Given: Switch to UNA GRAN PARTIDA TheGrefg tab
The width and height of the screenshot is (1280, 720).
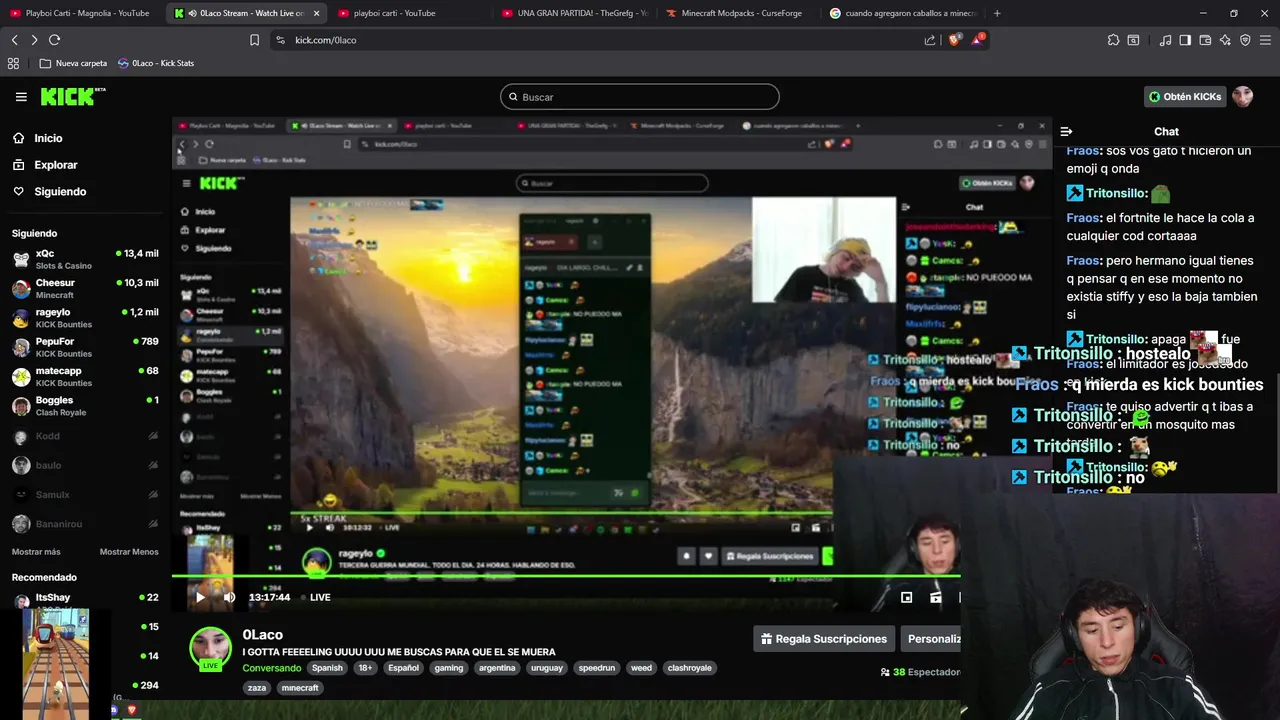Looking at the screenshot, I should point(575,13).
